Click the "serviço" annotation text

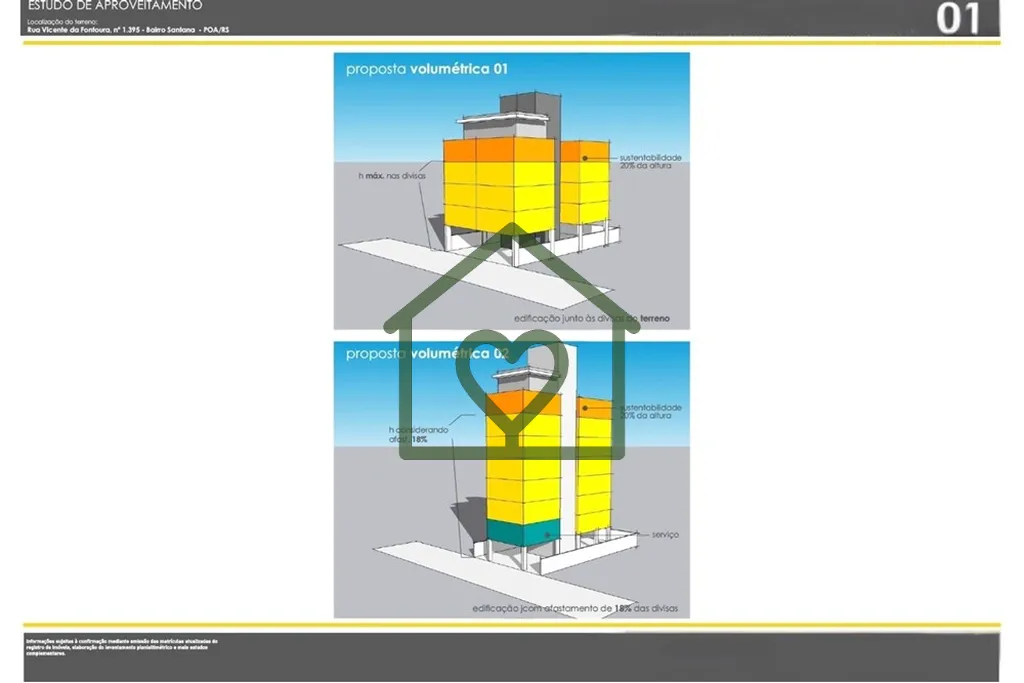pos(665,534)
